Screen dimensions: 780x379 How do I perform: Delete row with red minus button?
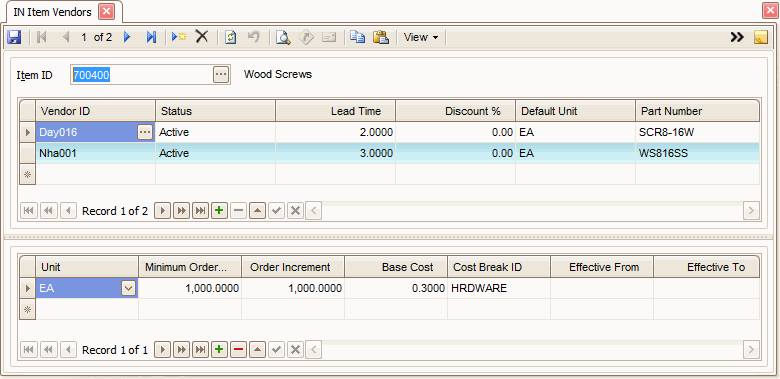click(238, 350)
